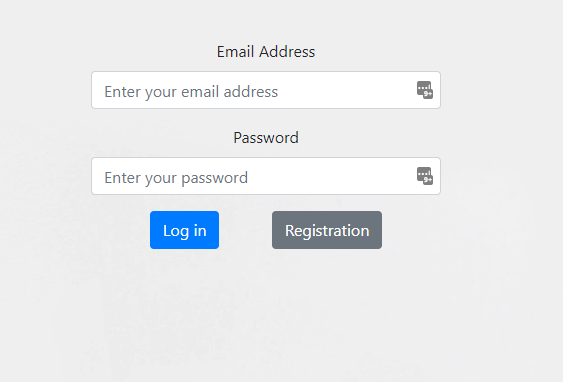Show saved logins via password field key icon
The width and height of the screenshot is (563, 382).
pos(425,176)
